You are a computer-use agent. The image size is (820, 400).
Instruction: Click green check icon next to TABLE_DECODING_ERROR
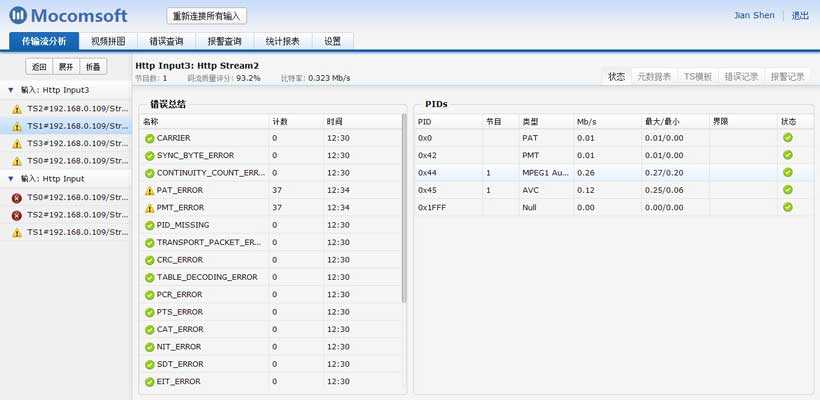[150, 278]
